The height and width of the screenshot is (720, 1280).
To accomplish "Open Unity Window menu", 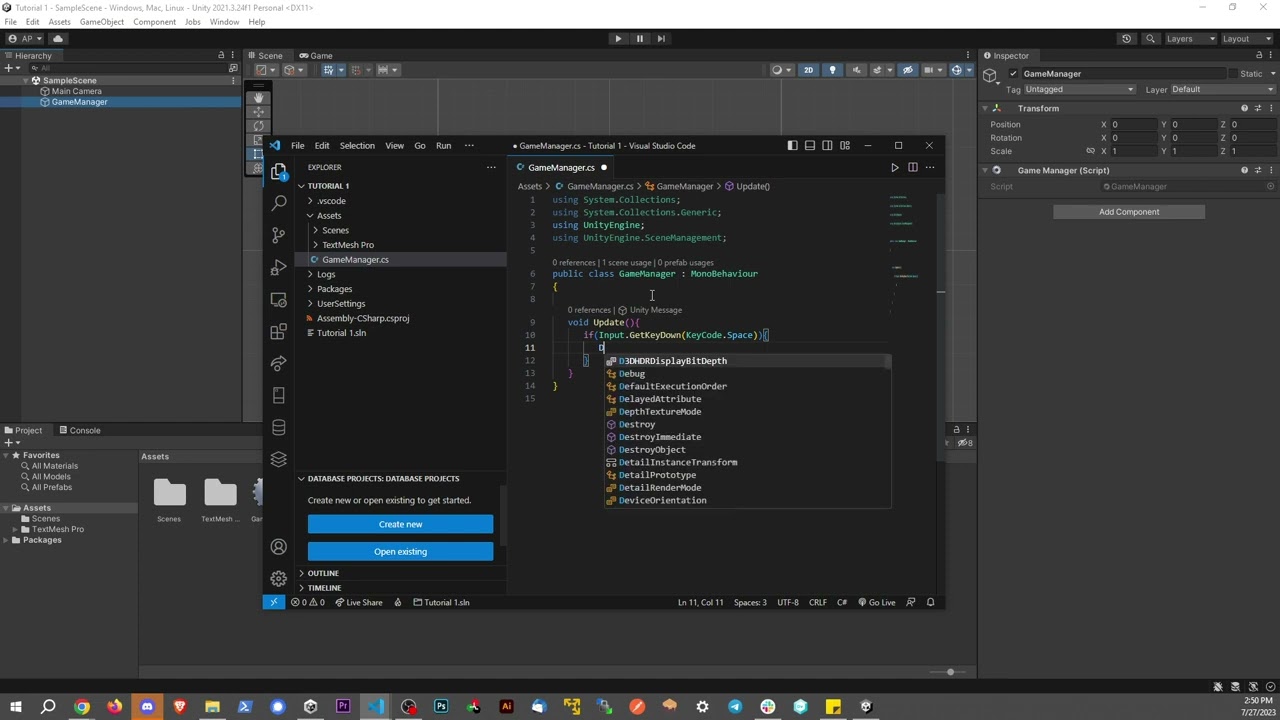I will coord(224,22).
